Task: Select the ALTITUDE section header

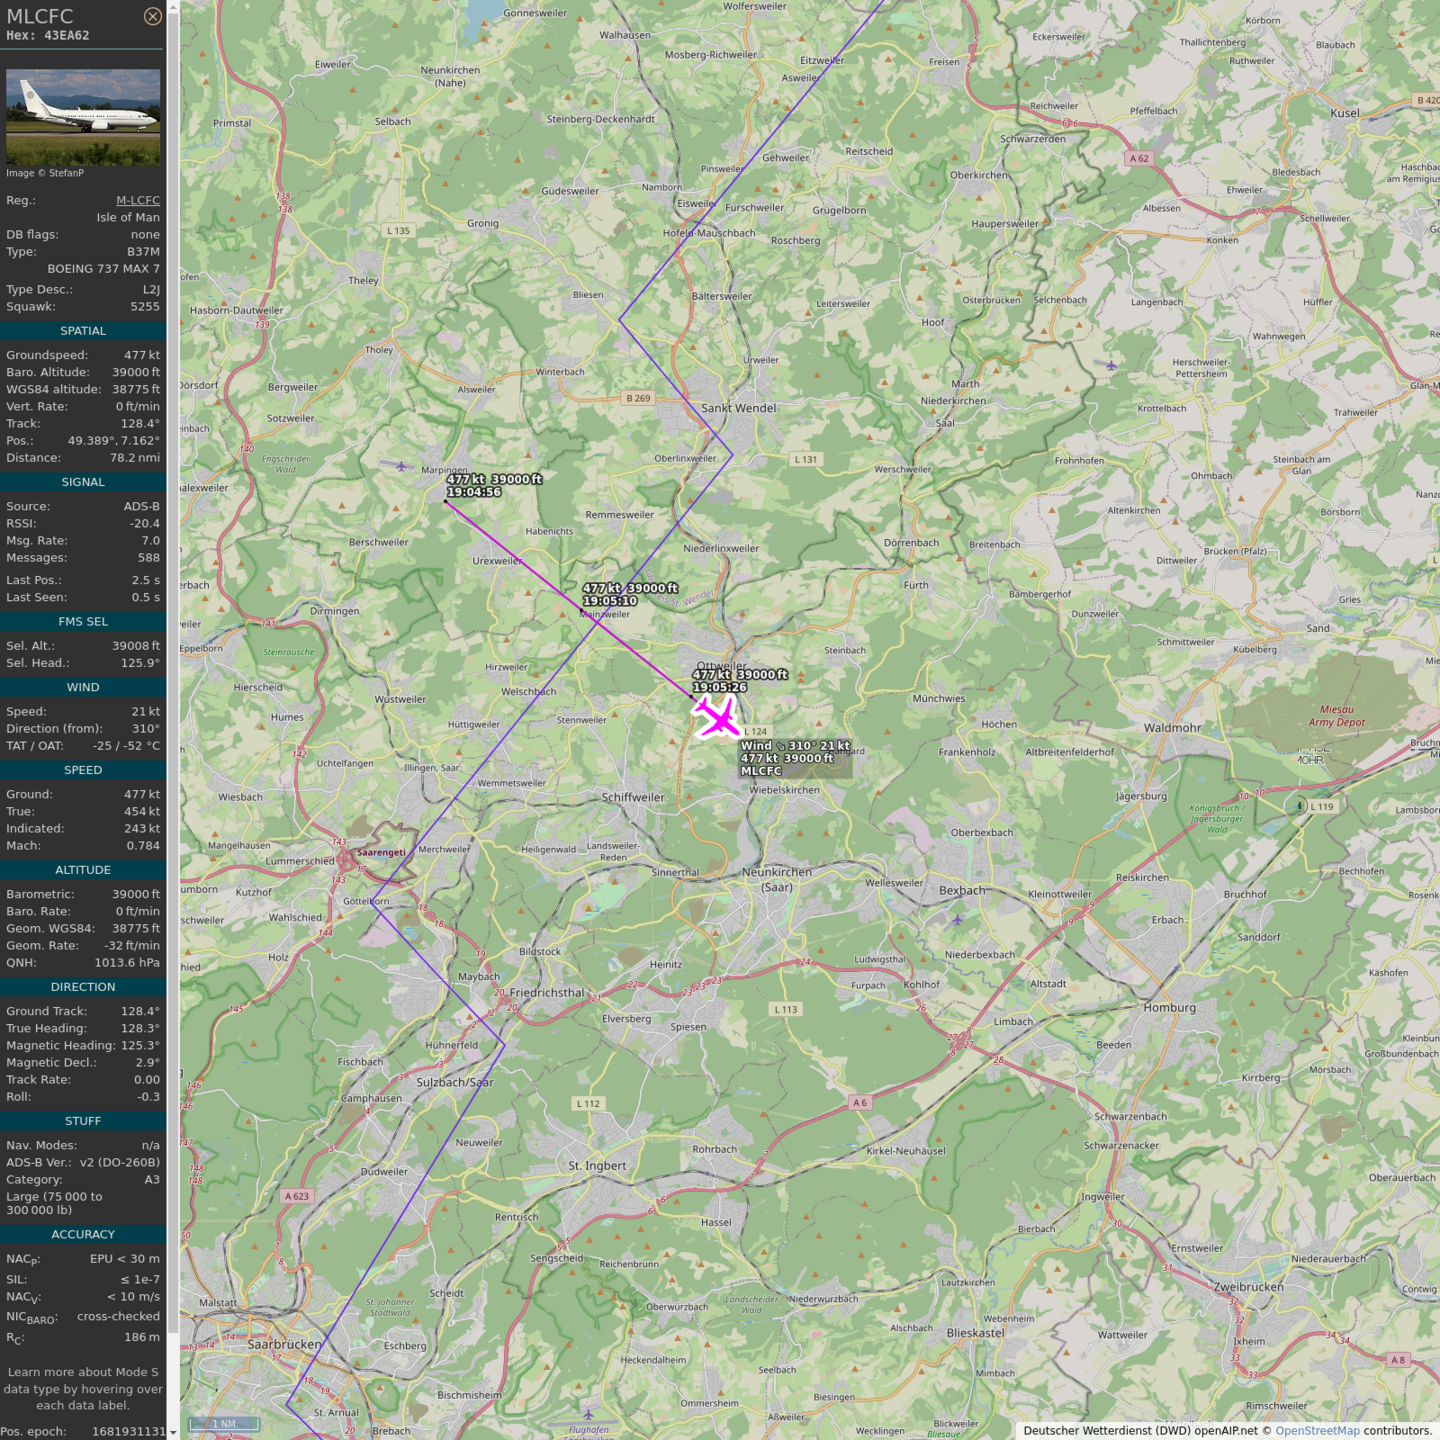Action: pyautogui.click(x=83, y=870)
